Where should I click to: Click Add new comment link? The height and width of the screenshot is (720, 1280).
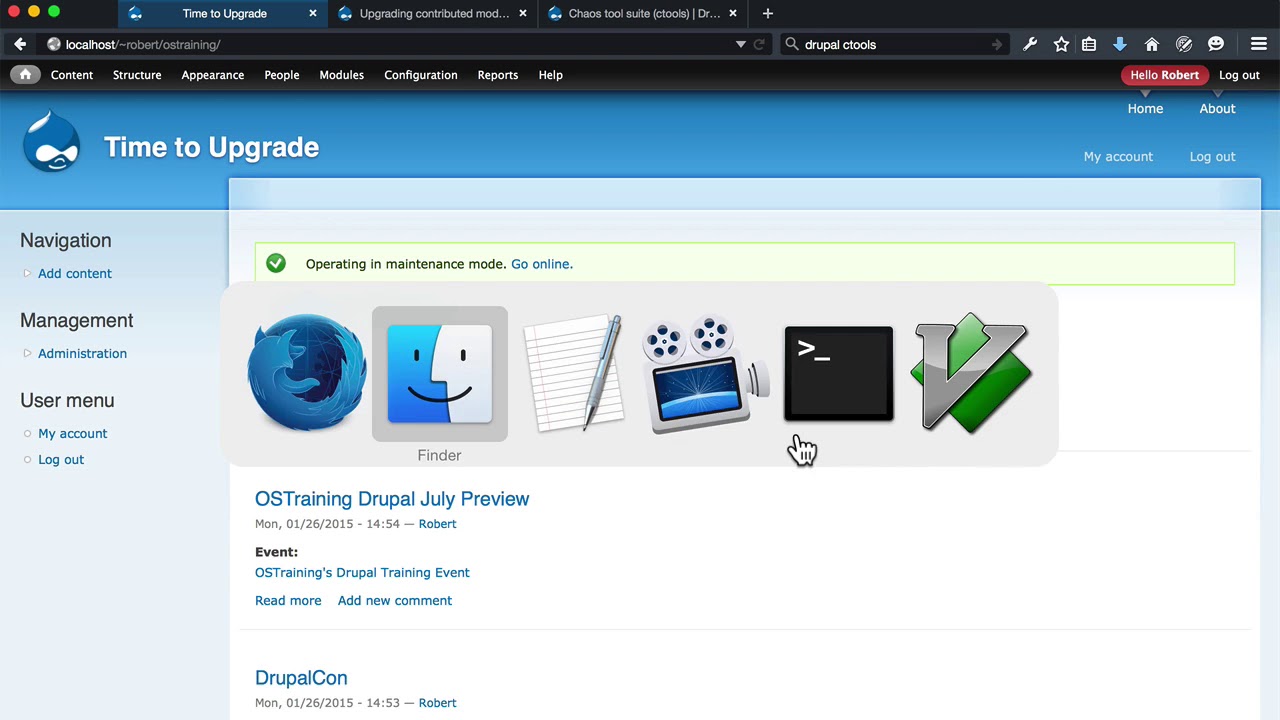(x=395, y=600)
